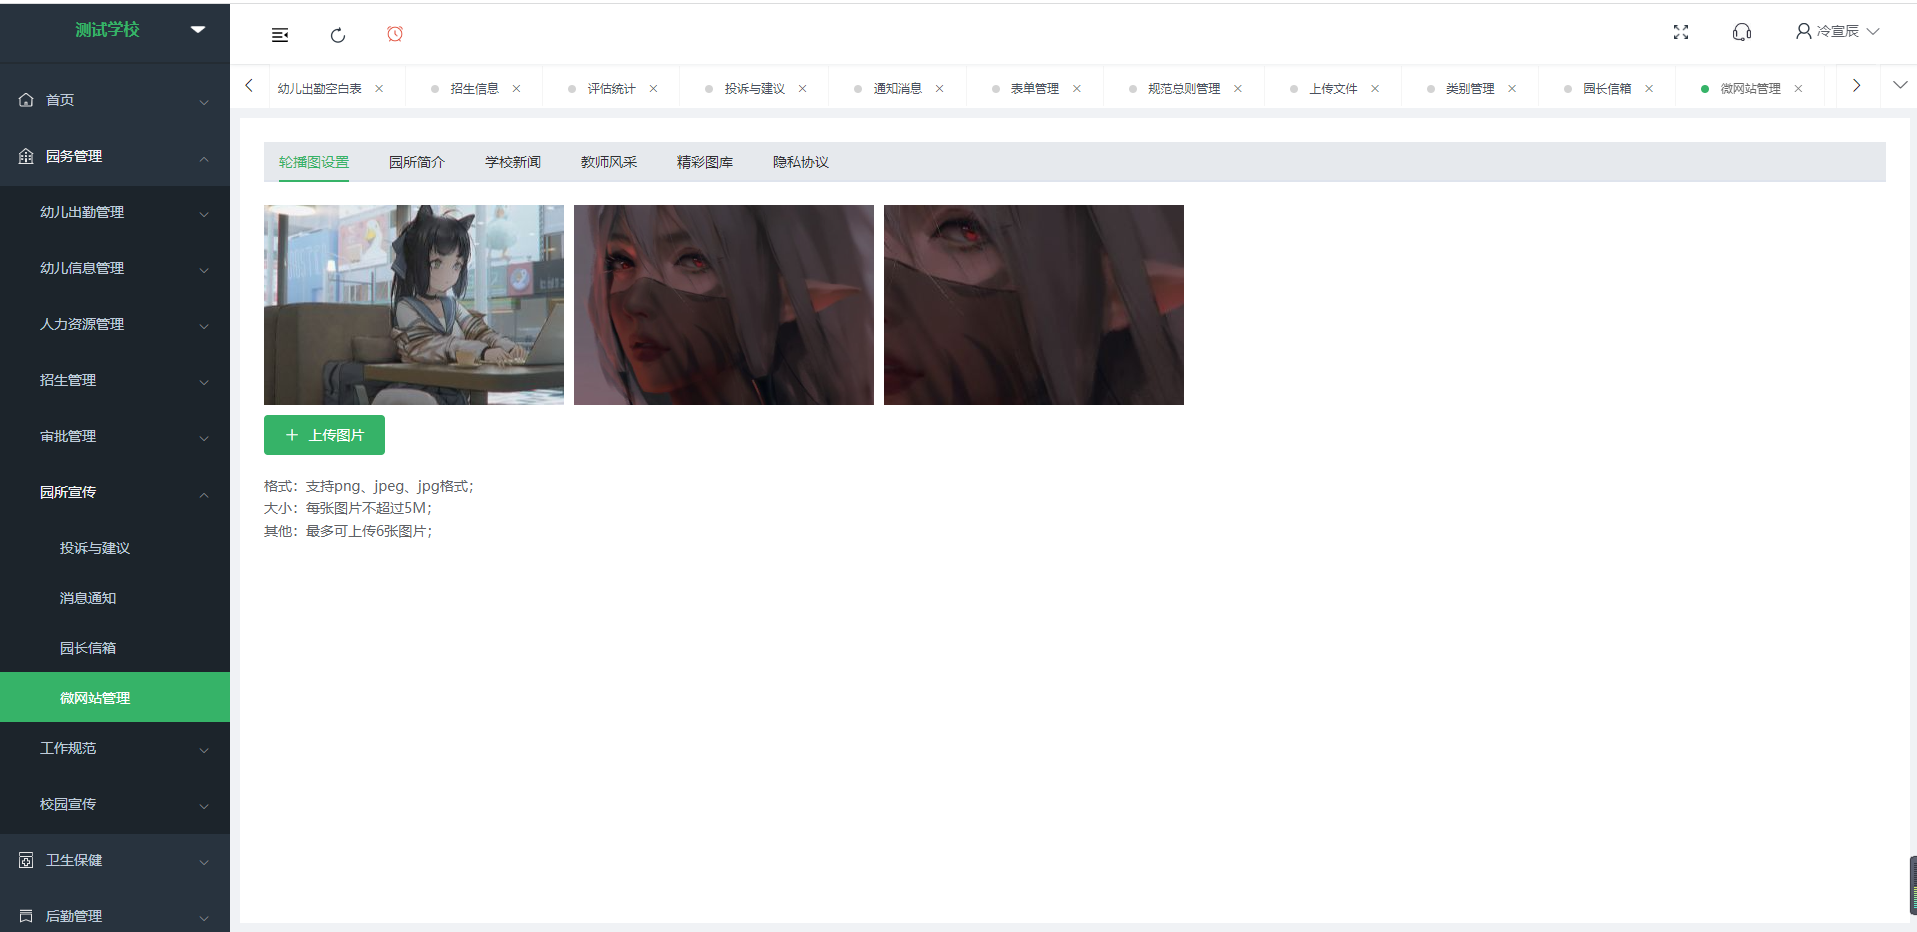Select 微网站管理 in sidebar
This screenshot has width=1917, height=932.
[x=115, y=697]
